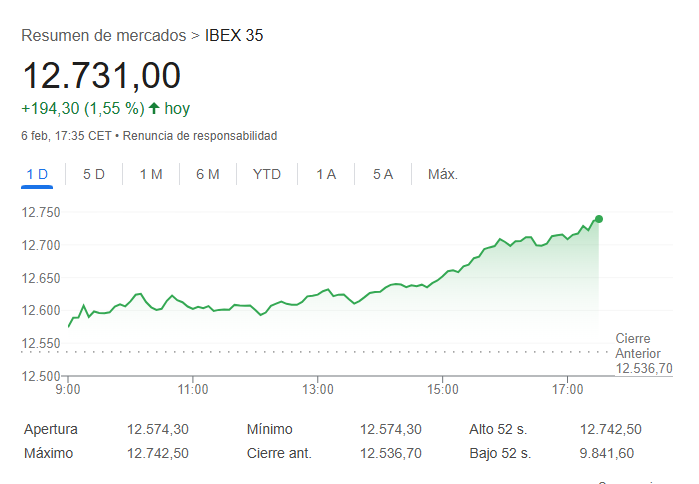This screenshot has height=484, width=699.
Task: Select the 6 M chart tab
Action: click(208, 174)
